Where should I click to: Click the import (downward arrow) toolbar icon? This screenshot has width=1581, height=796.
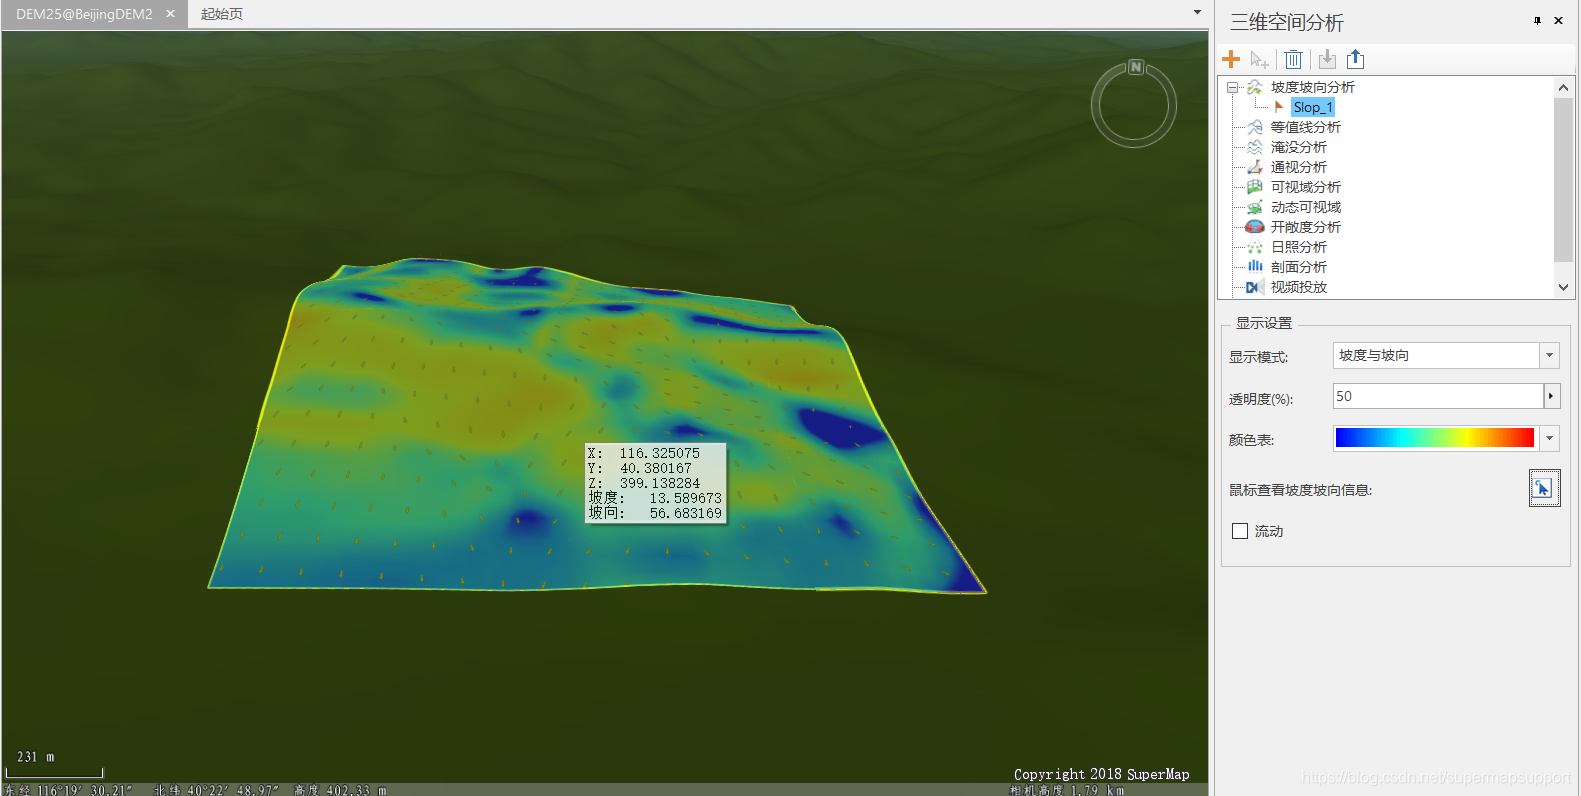[1327, 59]
